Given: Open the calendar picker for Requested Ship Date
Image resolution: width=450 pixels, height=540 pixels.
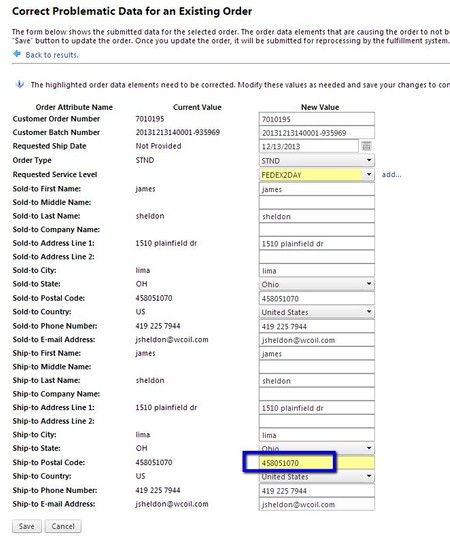Looking at the screenshot, I should (366, 146).
